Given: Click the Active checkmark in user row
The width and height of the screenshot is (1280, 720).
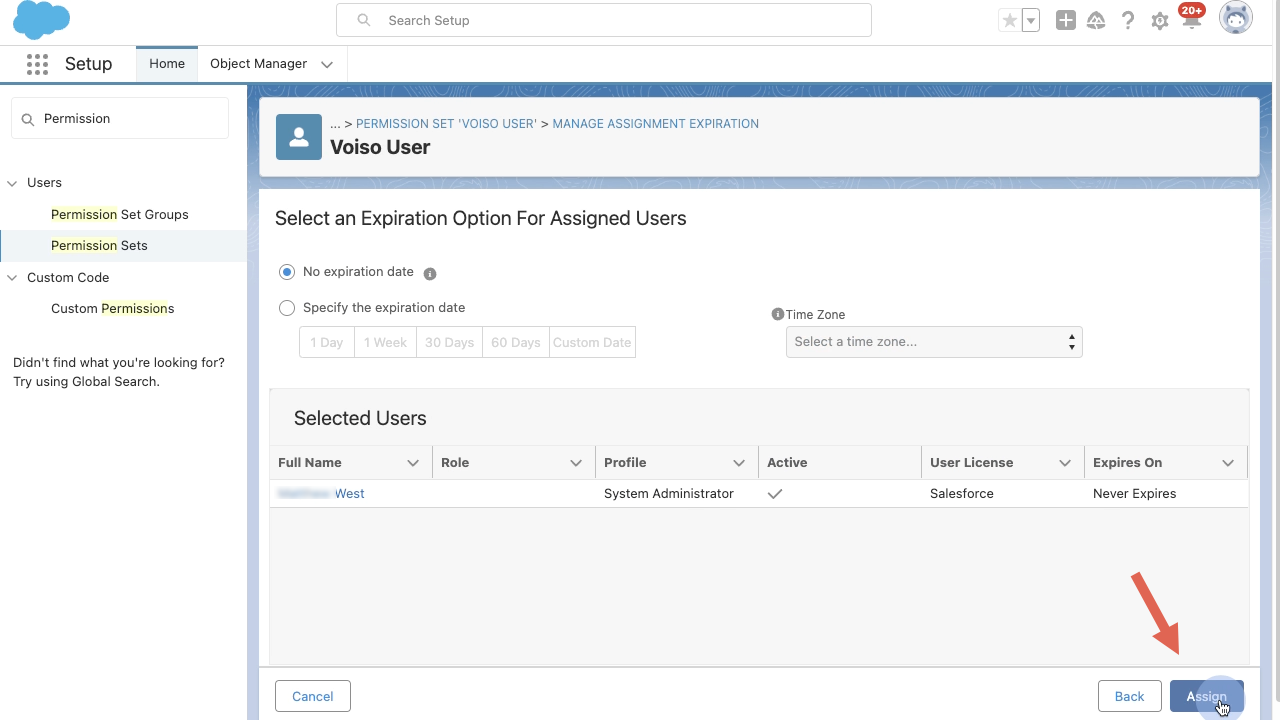Looking at the screenshot, I should pos(775,494).
